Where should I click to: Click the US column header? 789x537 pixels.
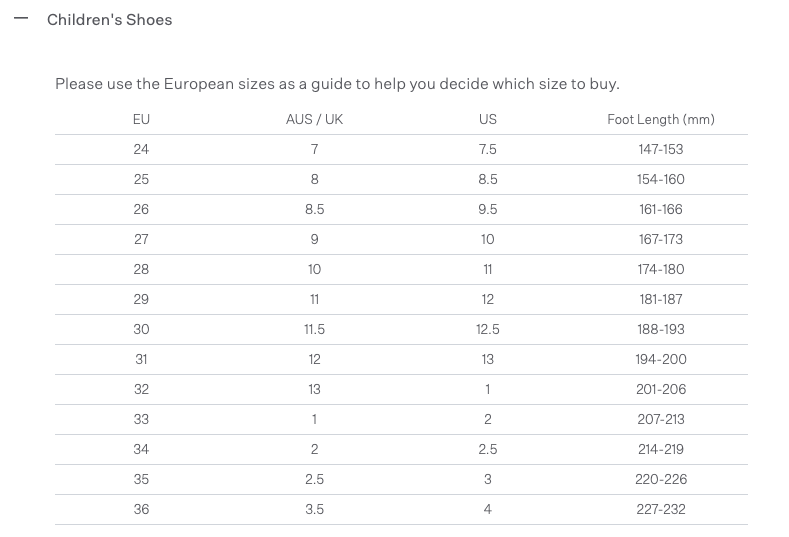point(487,119)
